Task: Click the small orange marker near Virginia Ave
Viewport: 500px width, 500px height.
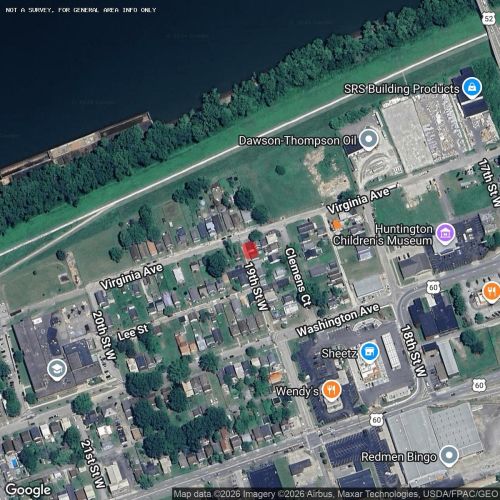Action: 336,224
